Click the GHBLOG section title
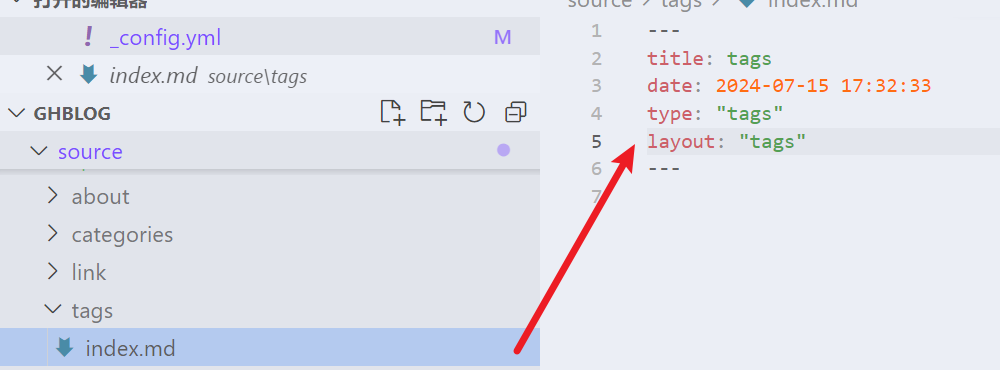The image size is (1000, 370). 72,114
